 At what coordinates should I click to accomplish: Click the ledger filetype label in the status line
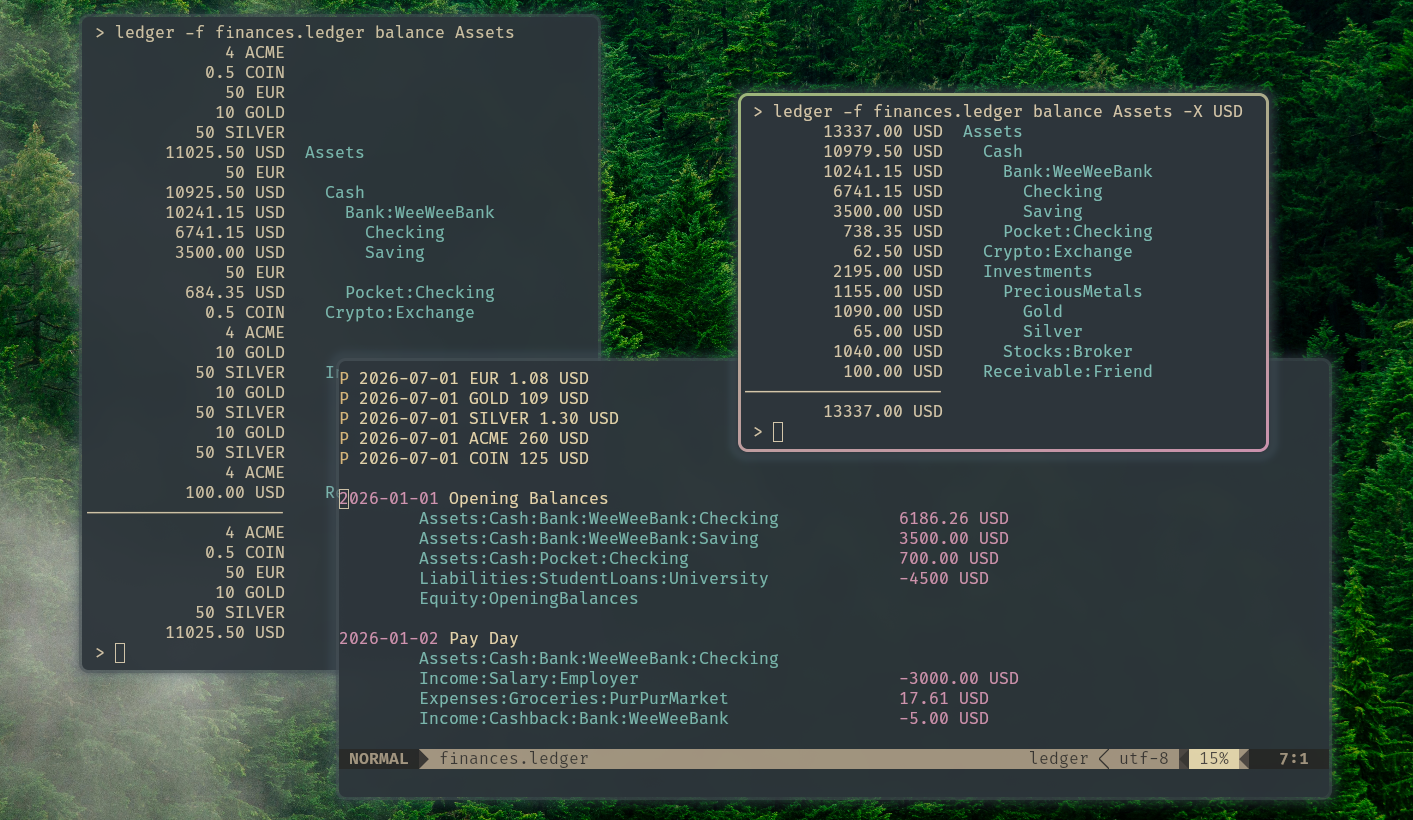click(1059, 759)
